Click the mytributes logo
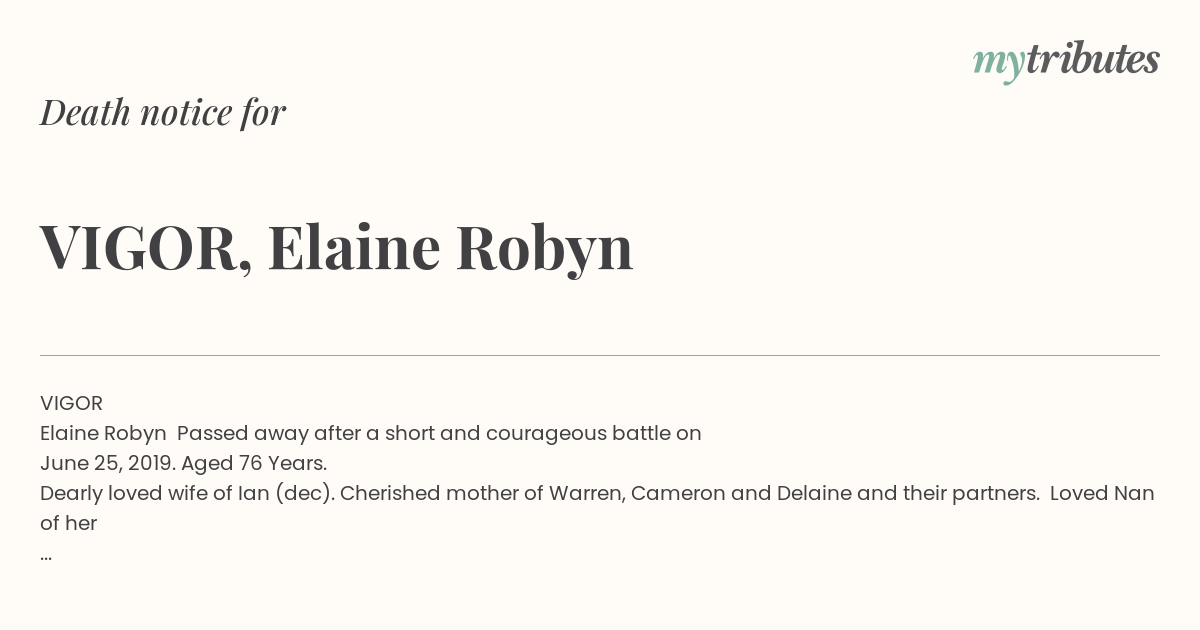1200x630 pixels. pos(1066,62)
